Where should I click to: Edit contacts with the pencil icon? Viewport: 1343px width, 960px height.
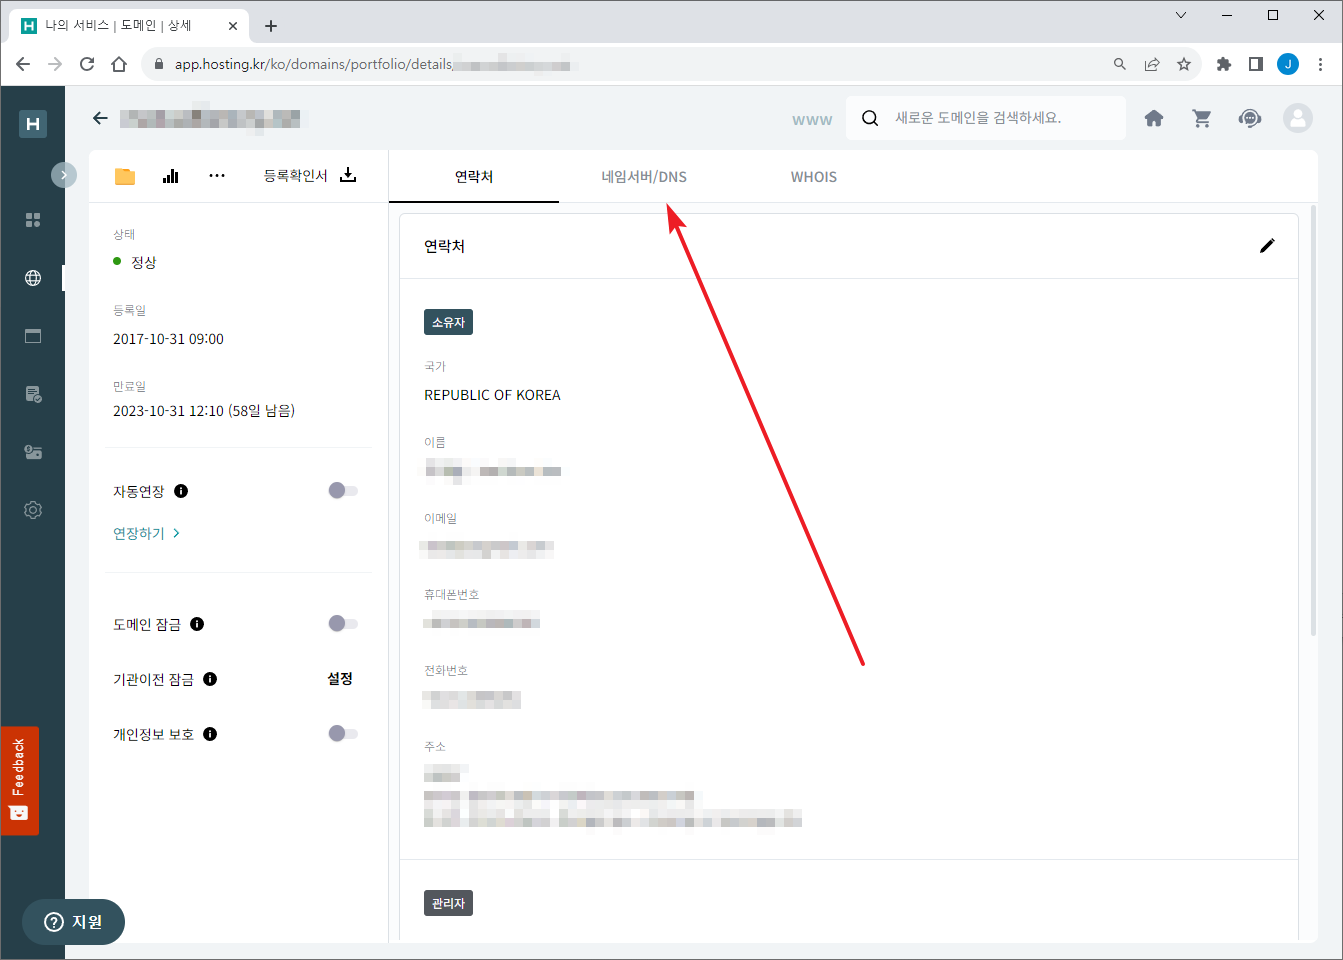coord(1267,246)
